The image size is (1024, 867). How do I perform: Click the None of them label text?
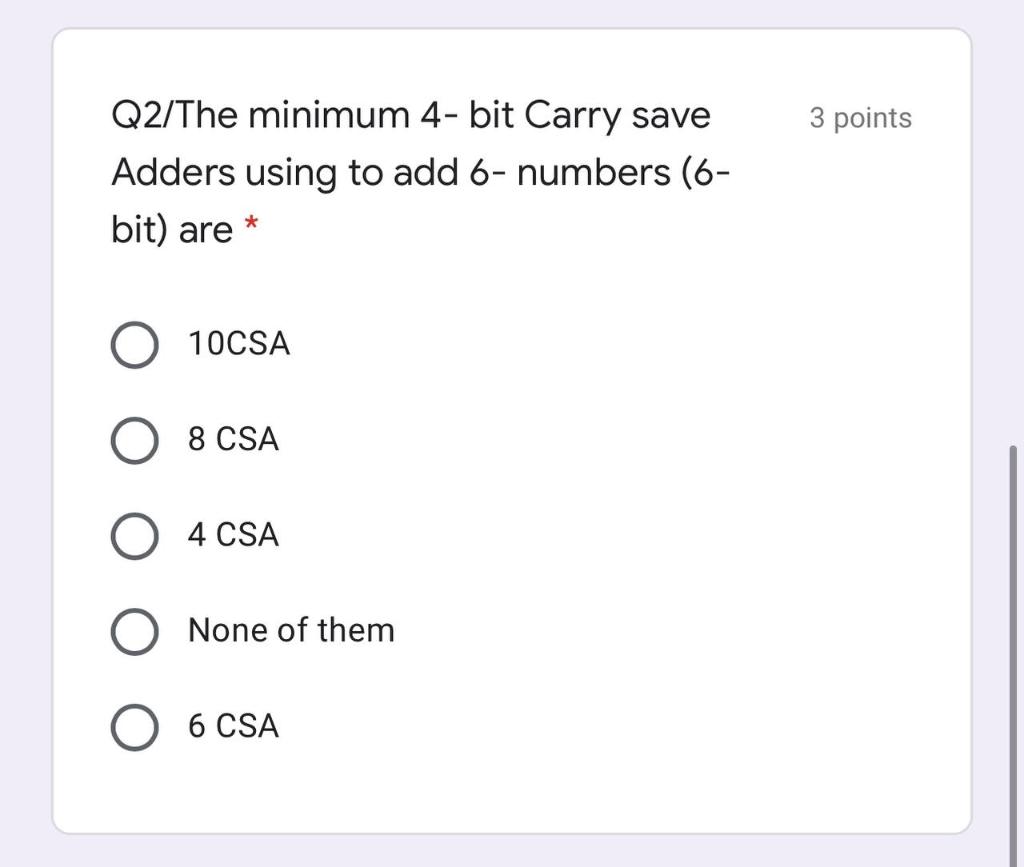290,631
